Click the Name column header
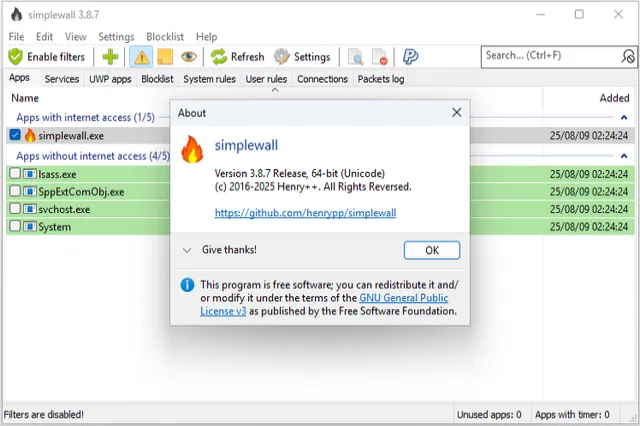This screenshot has height=426, width=640. tap(25, 98)
